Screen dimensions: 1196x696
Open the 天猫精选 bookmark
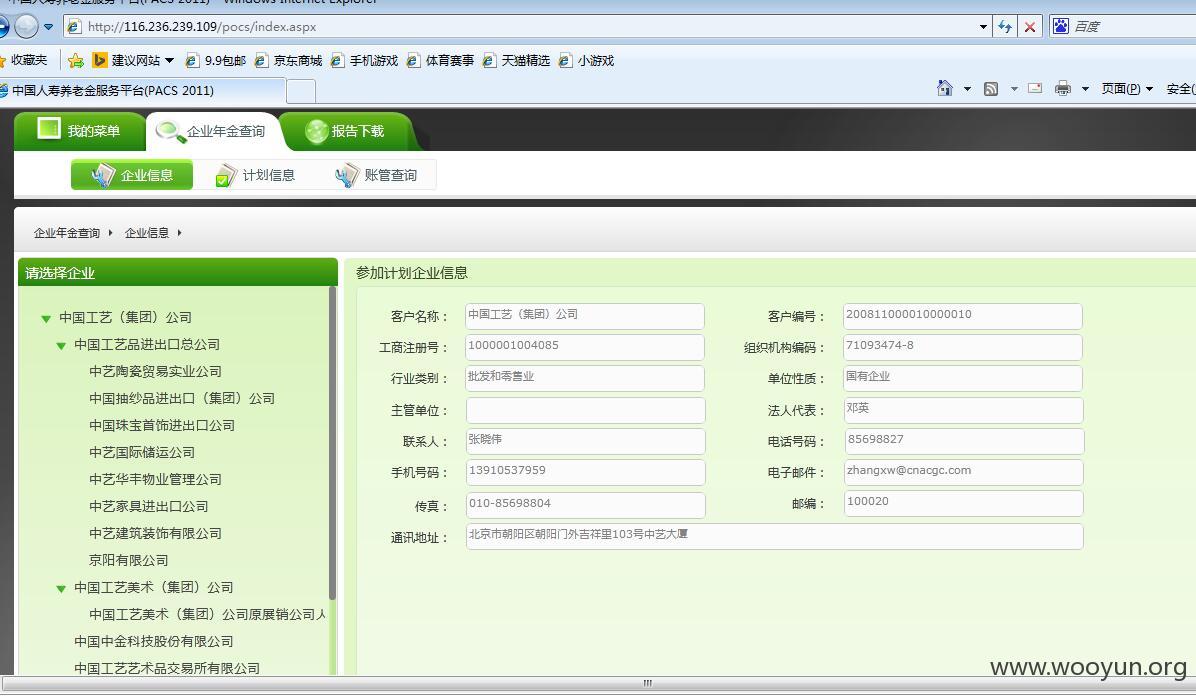[516, 60]
